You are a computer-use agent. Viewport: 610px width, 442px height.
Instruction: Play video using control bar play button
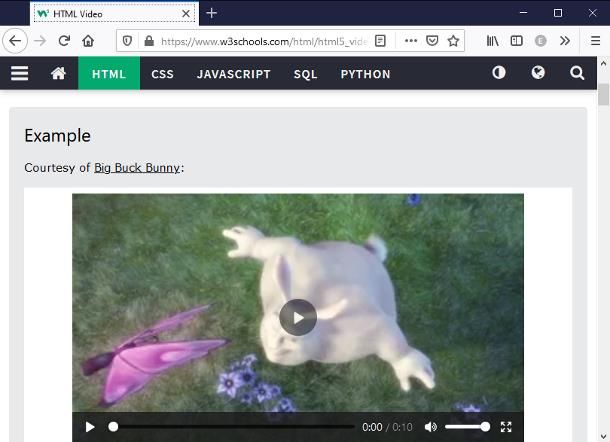(90, 427)
